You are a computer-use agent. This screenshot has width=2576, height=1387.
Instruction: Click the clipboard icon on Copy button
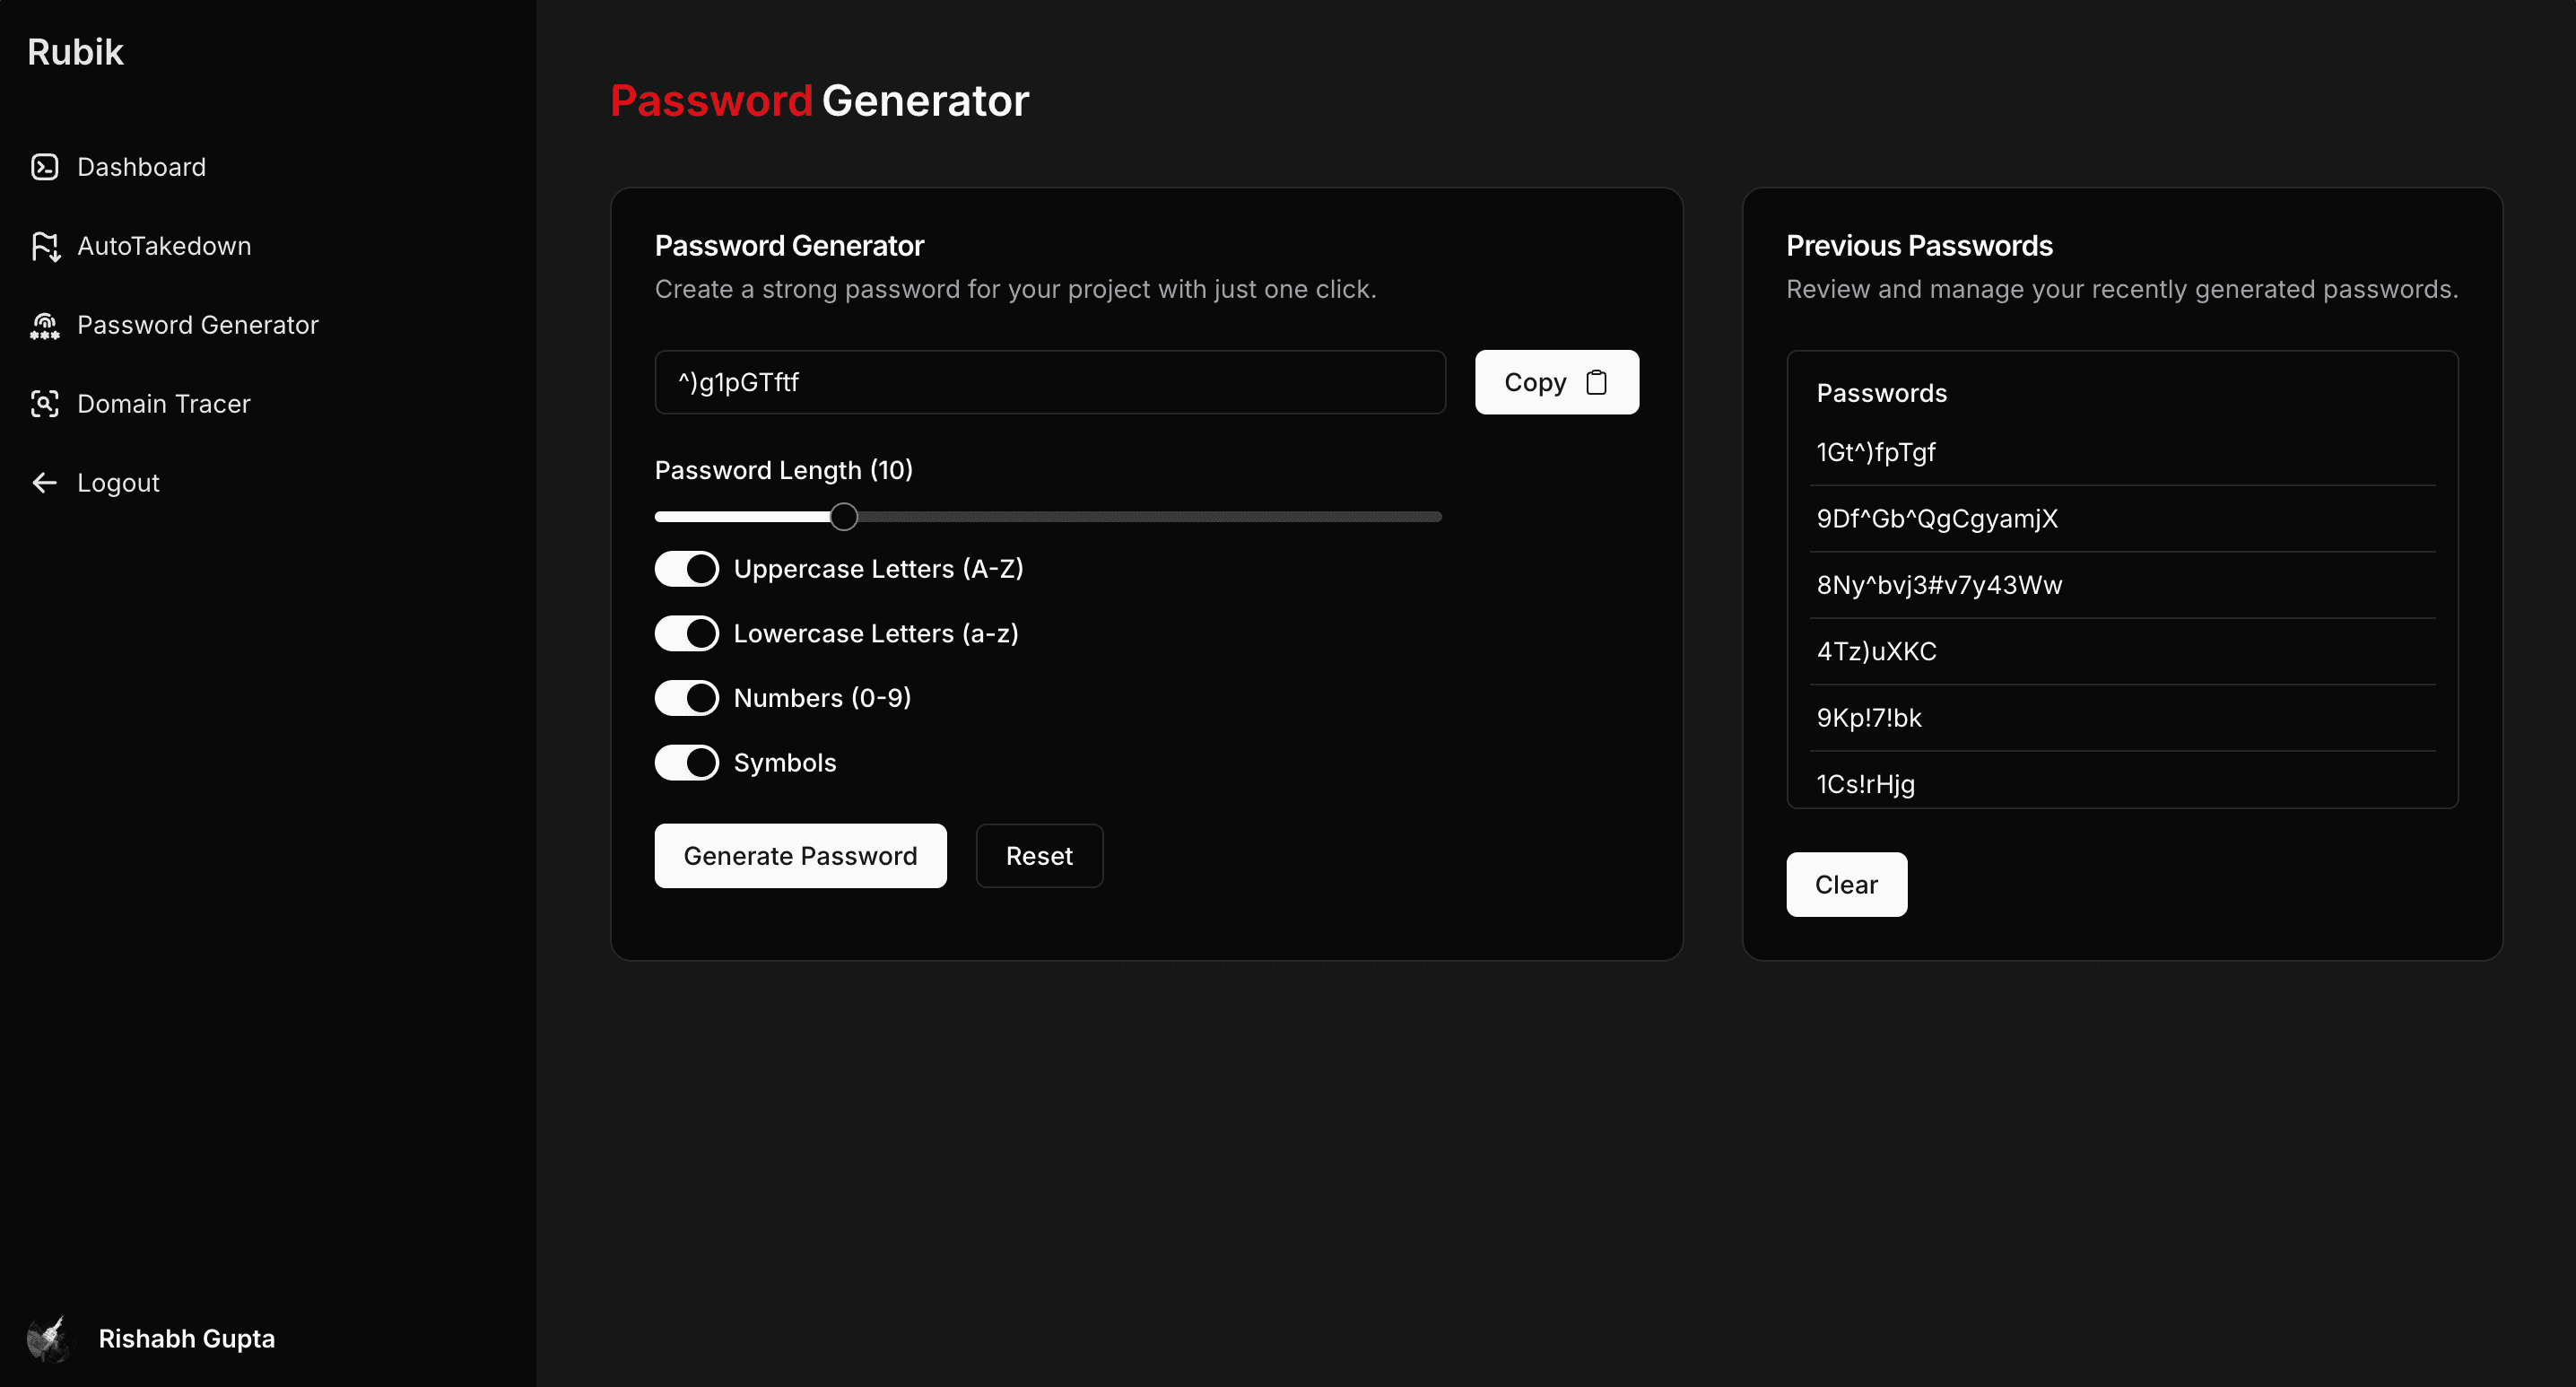[1597, 382]
